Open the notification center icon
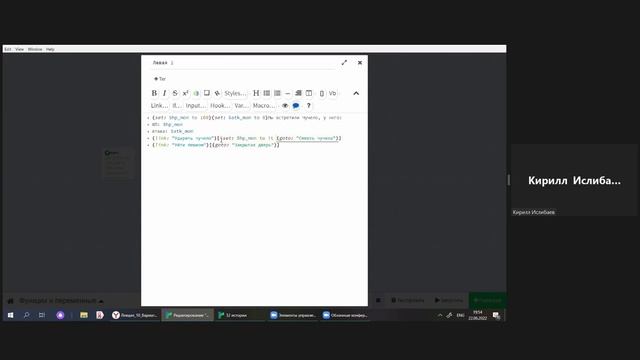The image size is (640, 360). (x=496, y=315)
